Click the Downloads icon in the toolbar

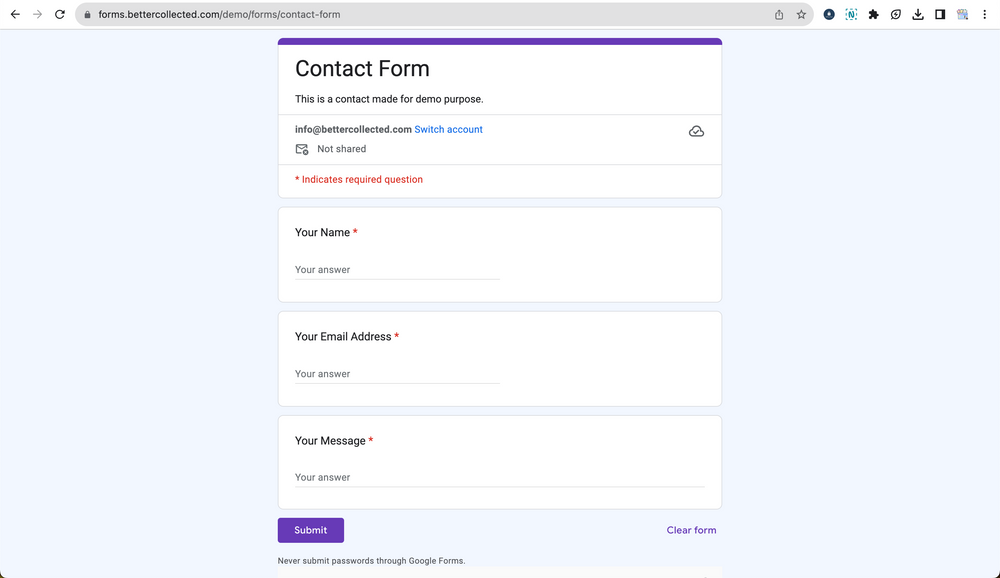(918, 14)
